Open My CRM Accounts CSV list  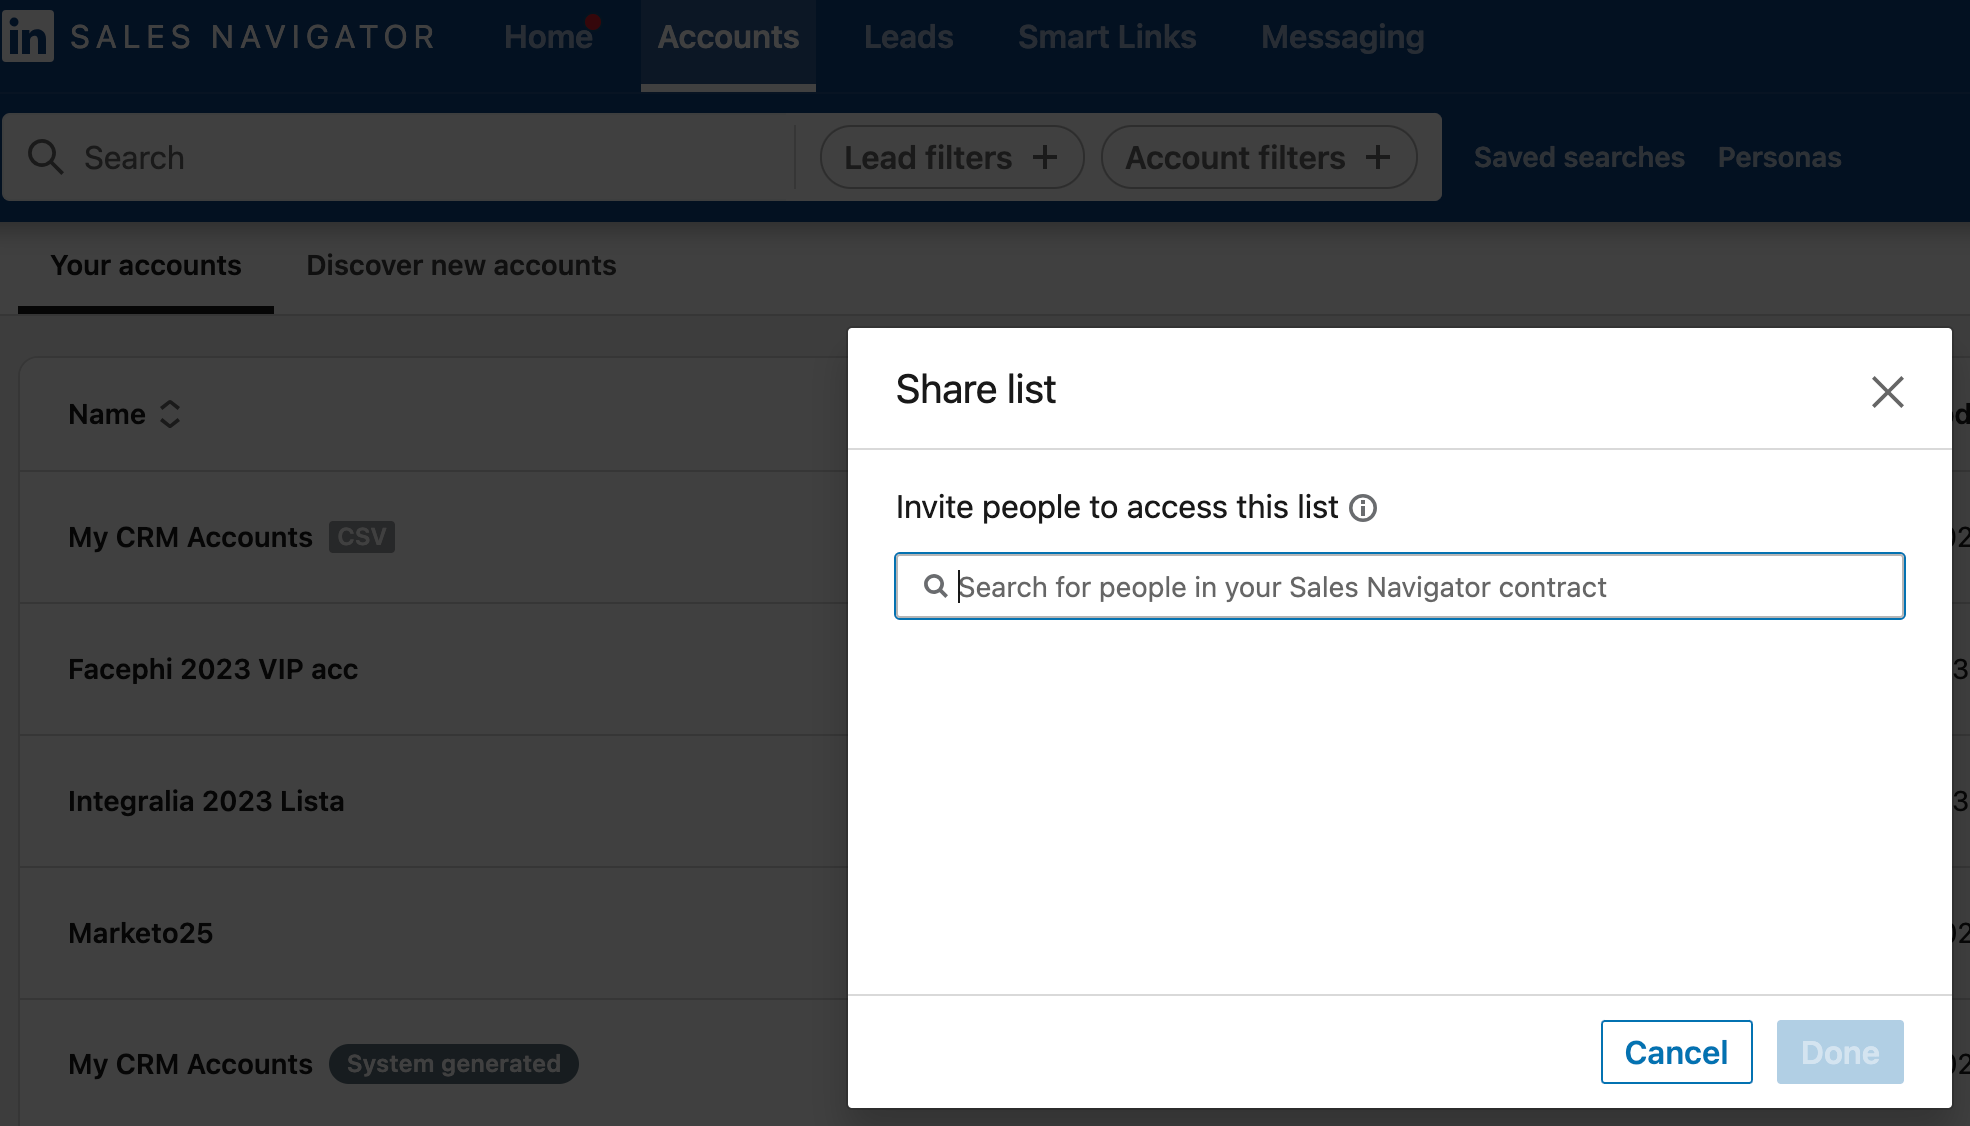190,537
